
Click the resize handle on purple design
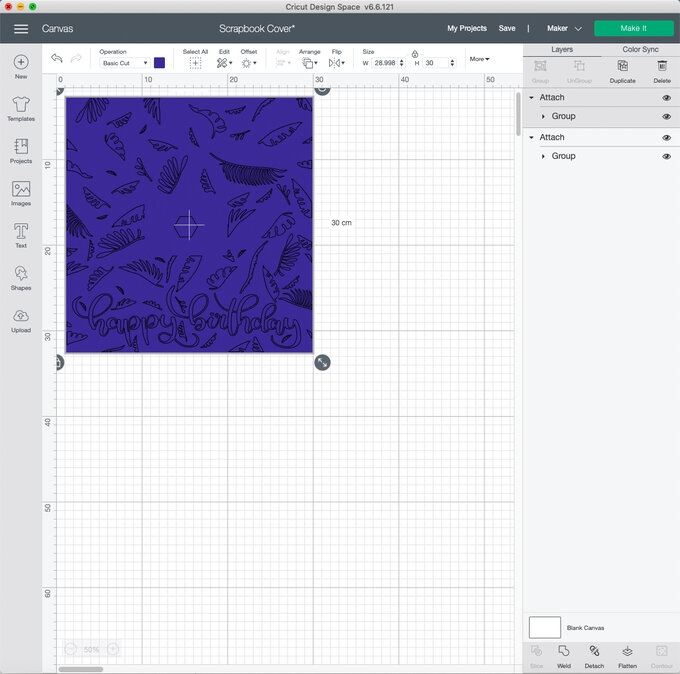coord(322,362)
